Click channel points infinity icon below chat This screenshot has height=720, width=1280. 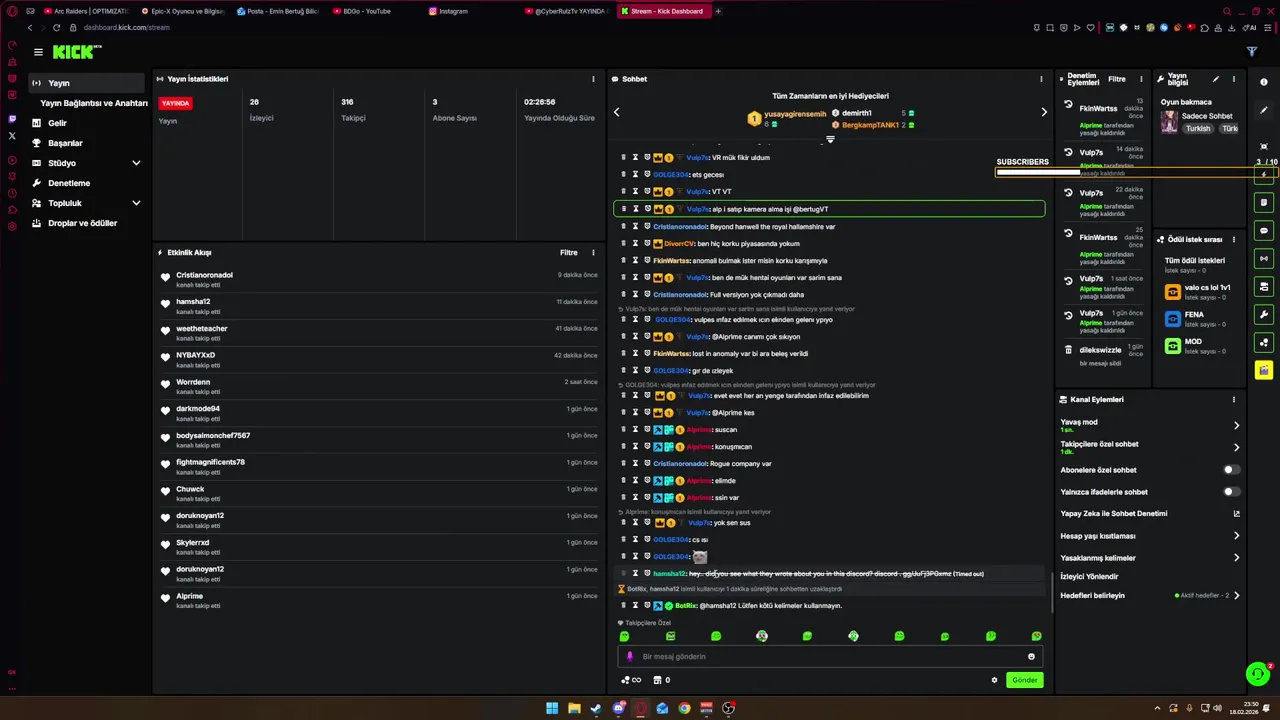(631, 680)
